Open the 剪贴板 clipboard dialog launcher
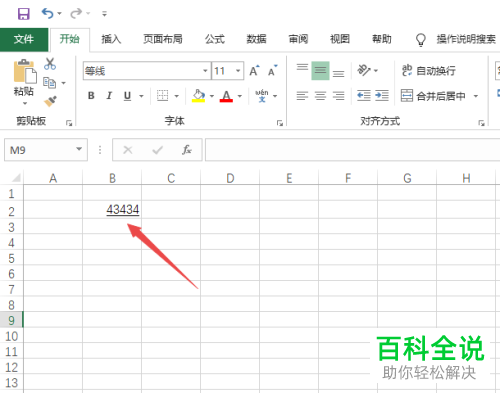The height and width of the screenshot is (393, 500). tap(69, 123)
